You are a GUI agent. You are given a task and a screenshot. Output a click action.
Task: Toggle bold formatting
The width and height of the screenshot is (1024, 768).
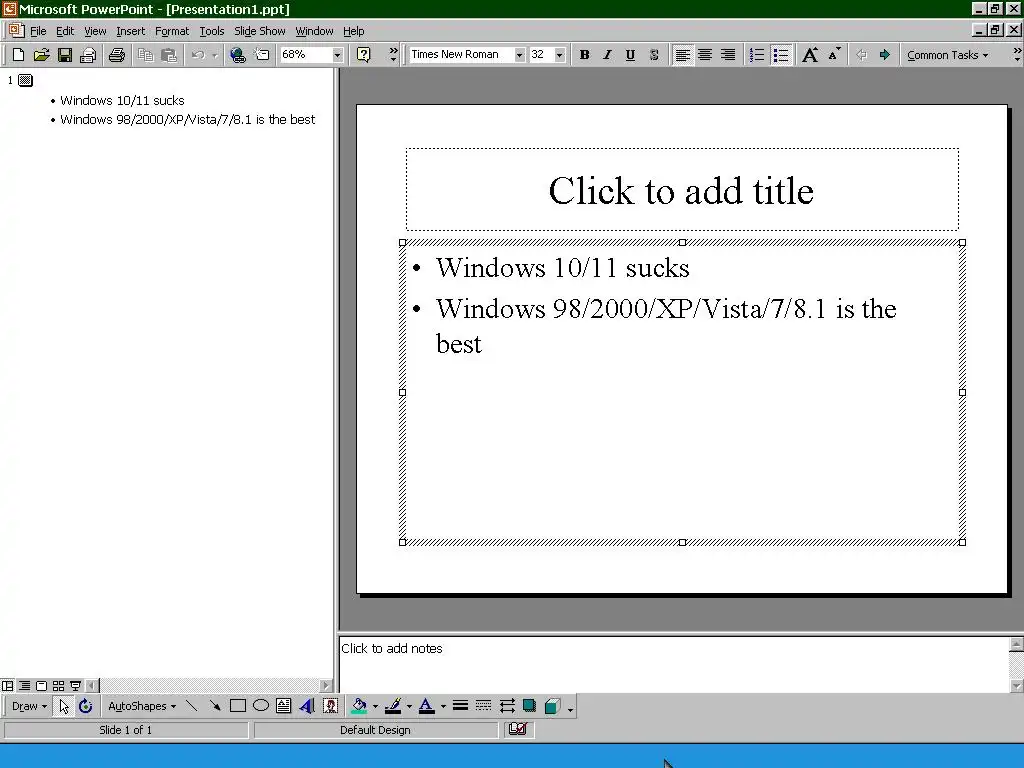tap(584, 55)
